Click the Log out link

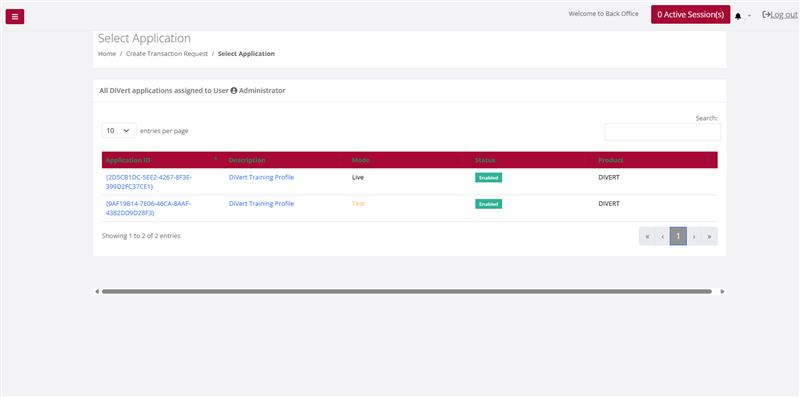[779, 15]
